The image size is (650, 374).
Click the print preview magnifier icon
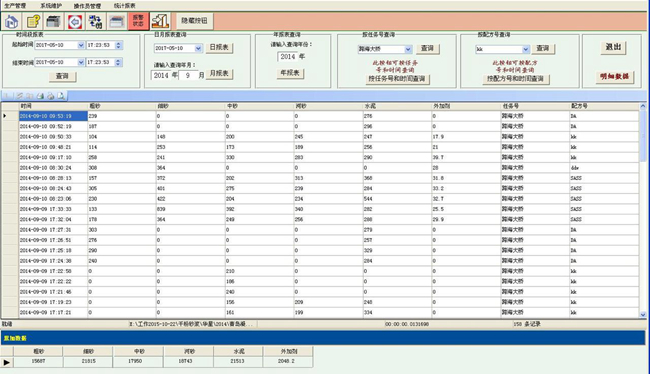point(61,96)
